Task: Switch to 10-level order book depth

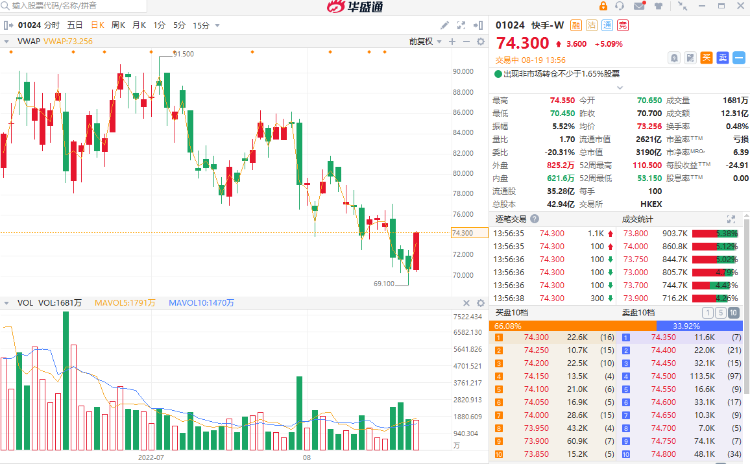Action: click(734, 313)
